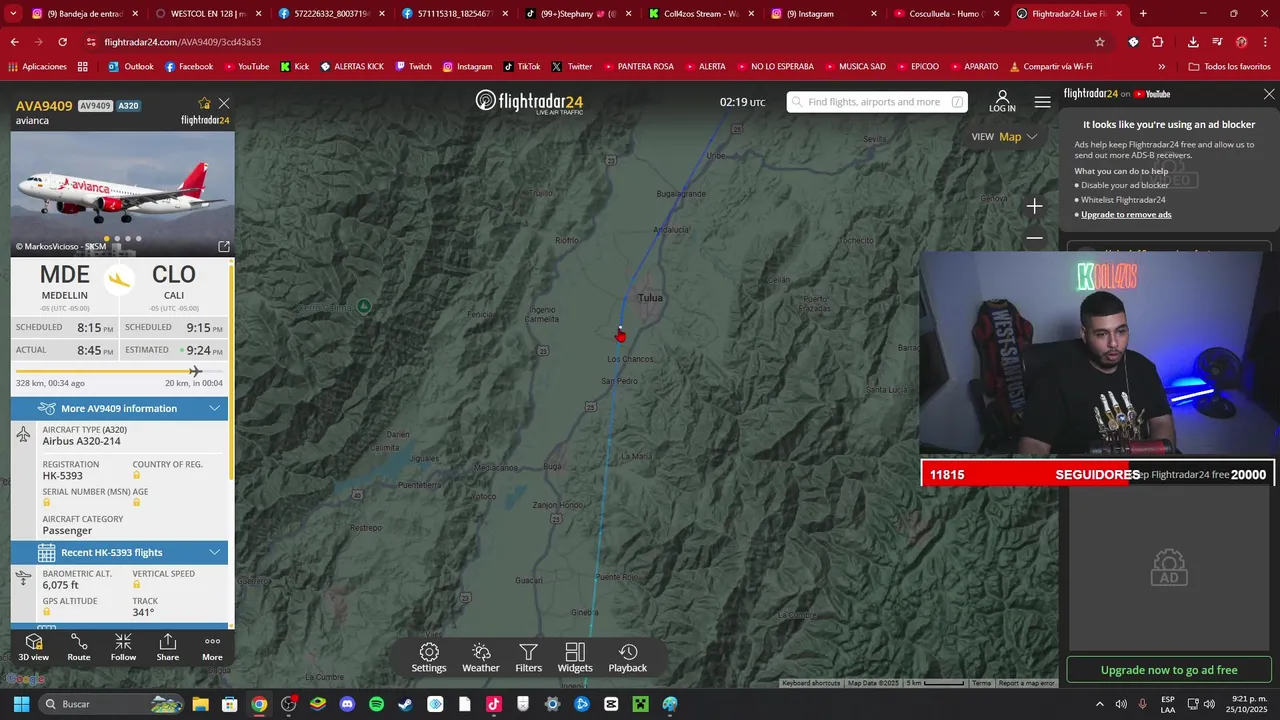Open the Weather layer options
The height and width of the screenshot is (720, 1280).
point(481,658)
